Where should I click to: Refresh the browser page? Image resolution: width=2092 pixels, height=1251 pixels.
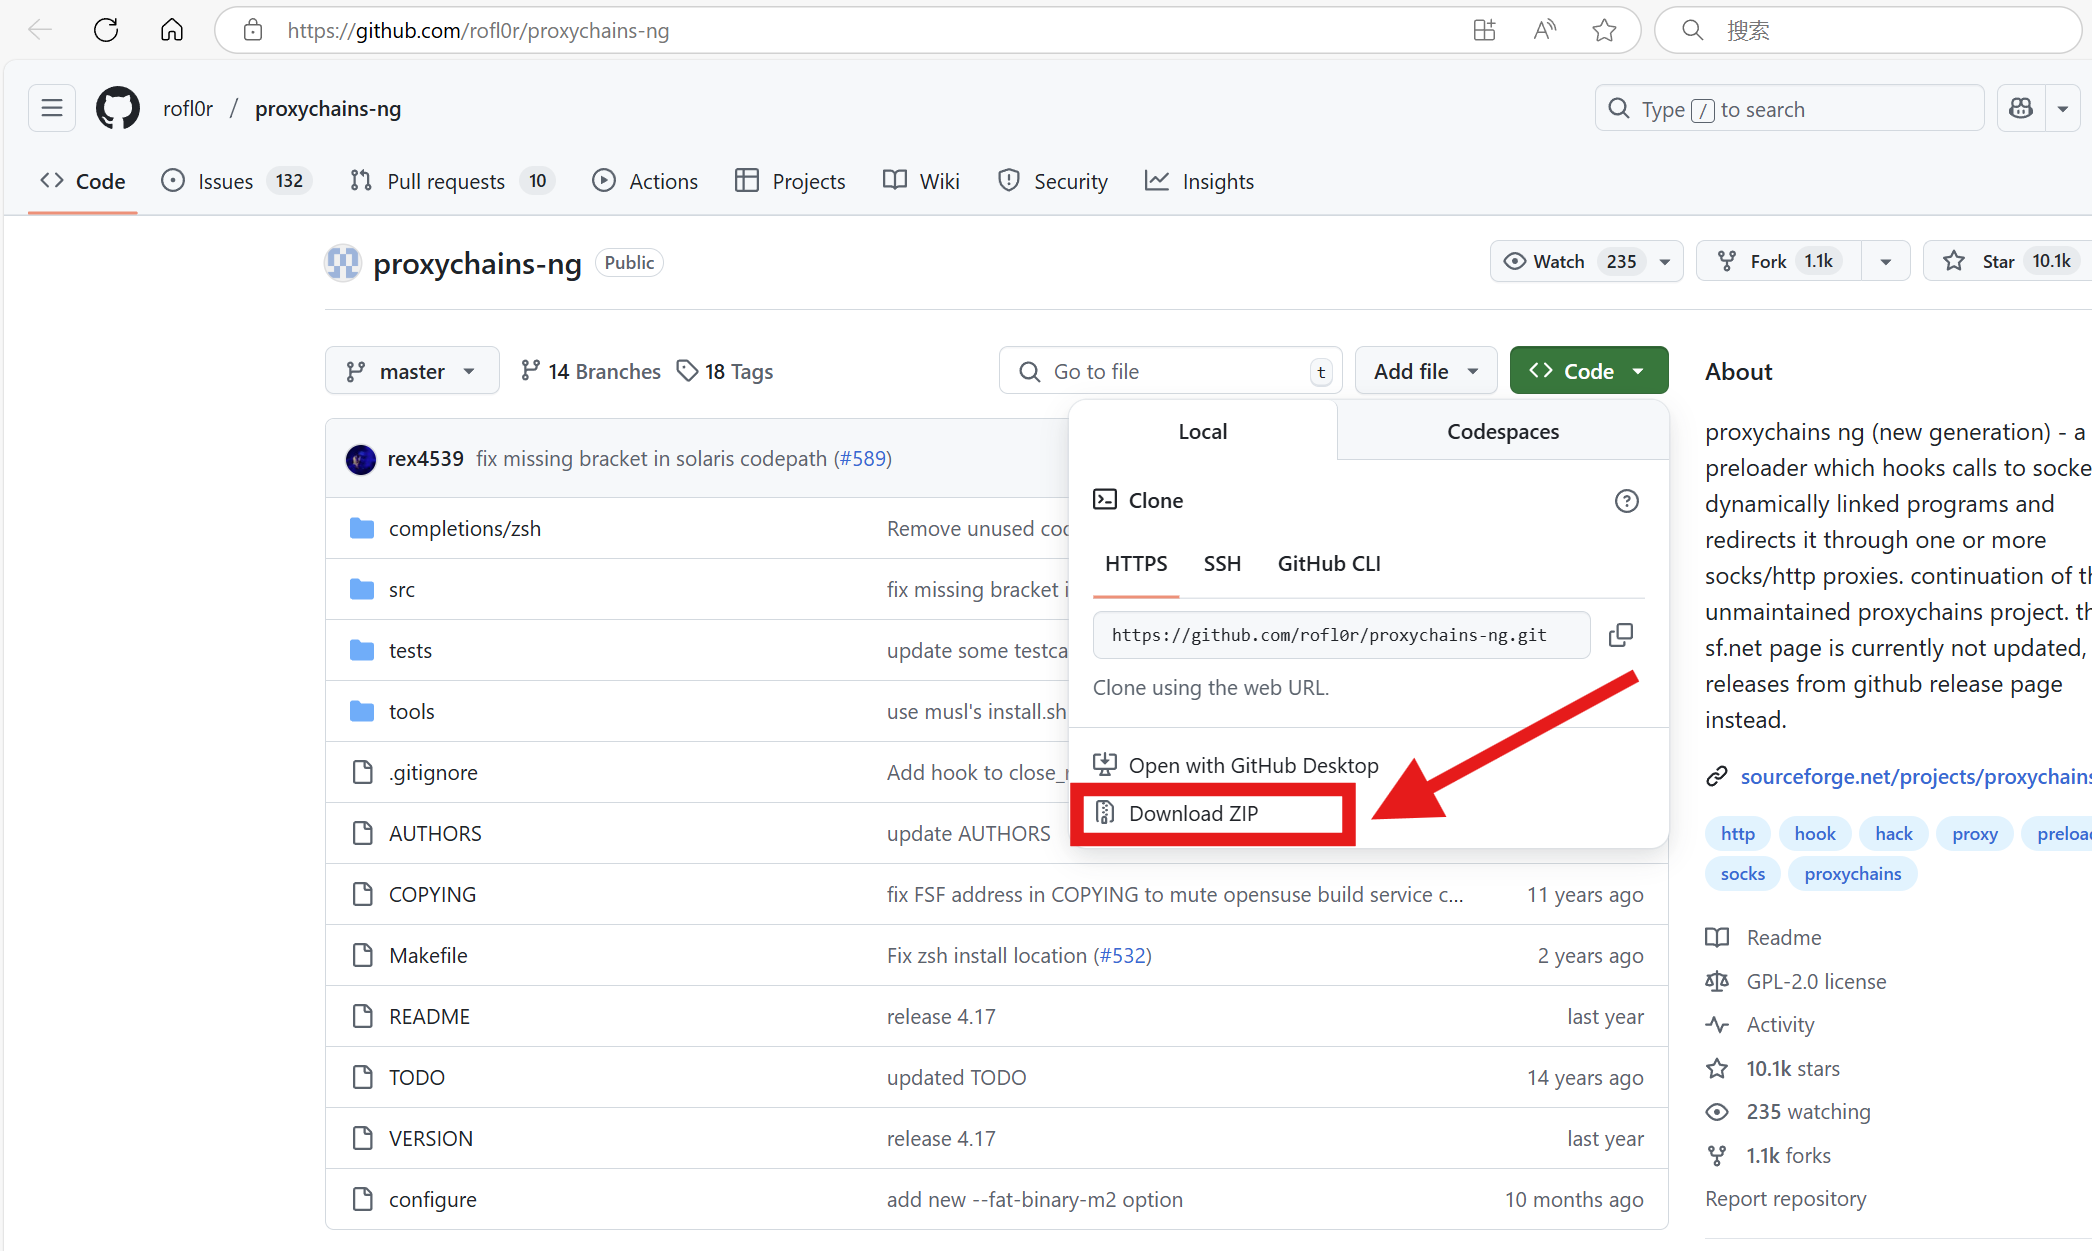click(x=106, y=30)
